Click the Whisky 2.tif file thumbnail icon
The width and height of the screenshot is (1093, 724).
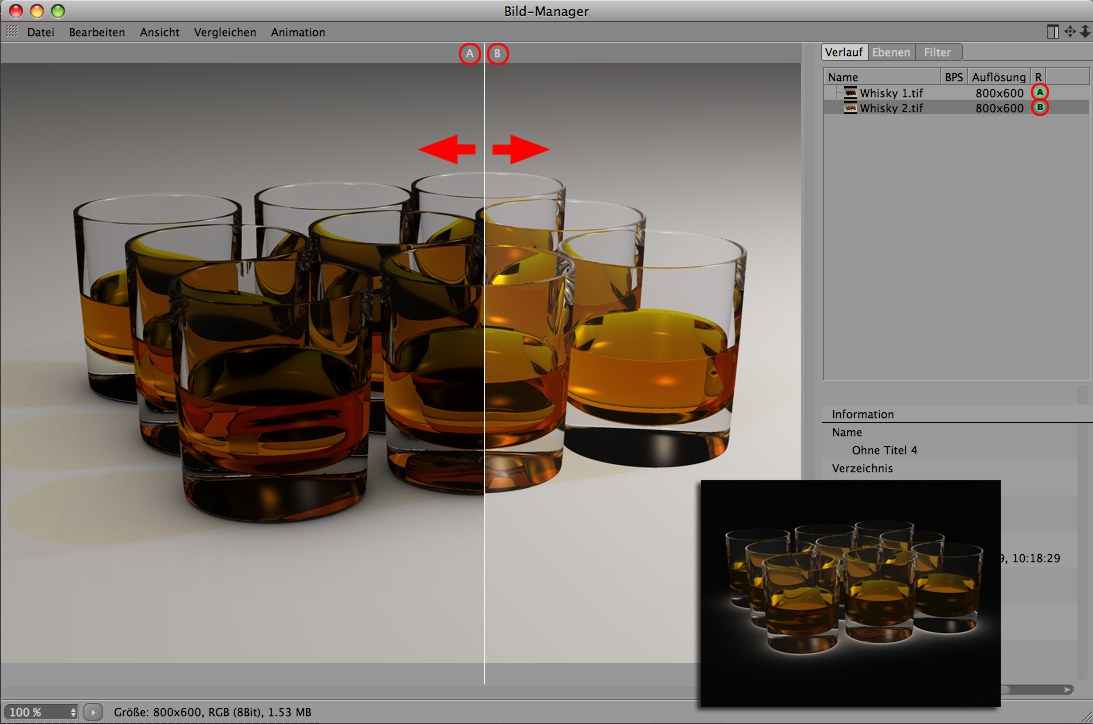coord(850,108)
